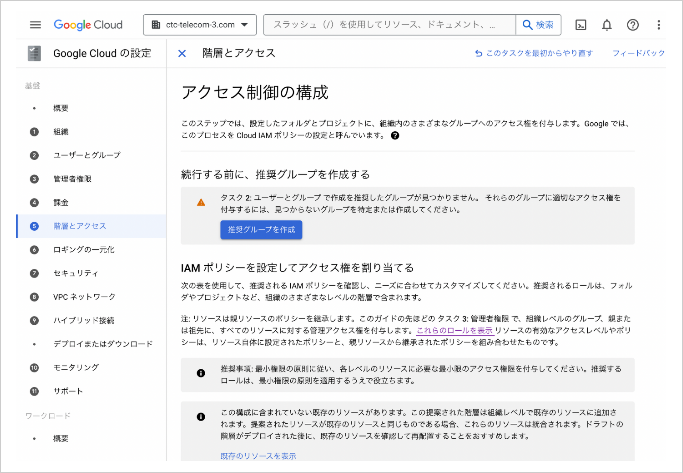Go to セキュリティ step in the sidebar

tap(76, 273)
